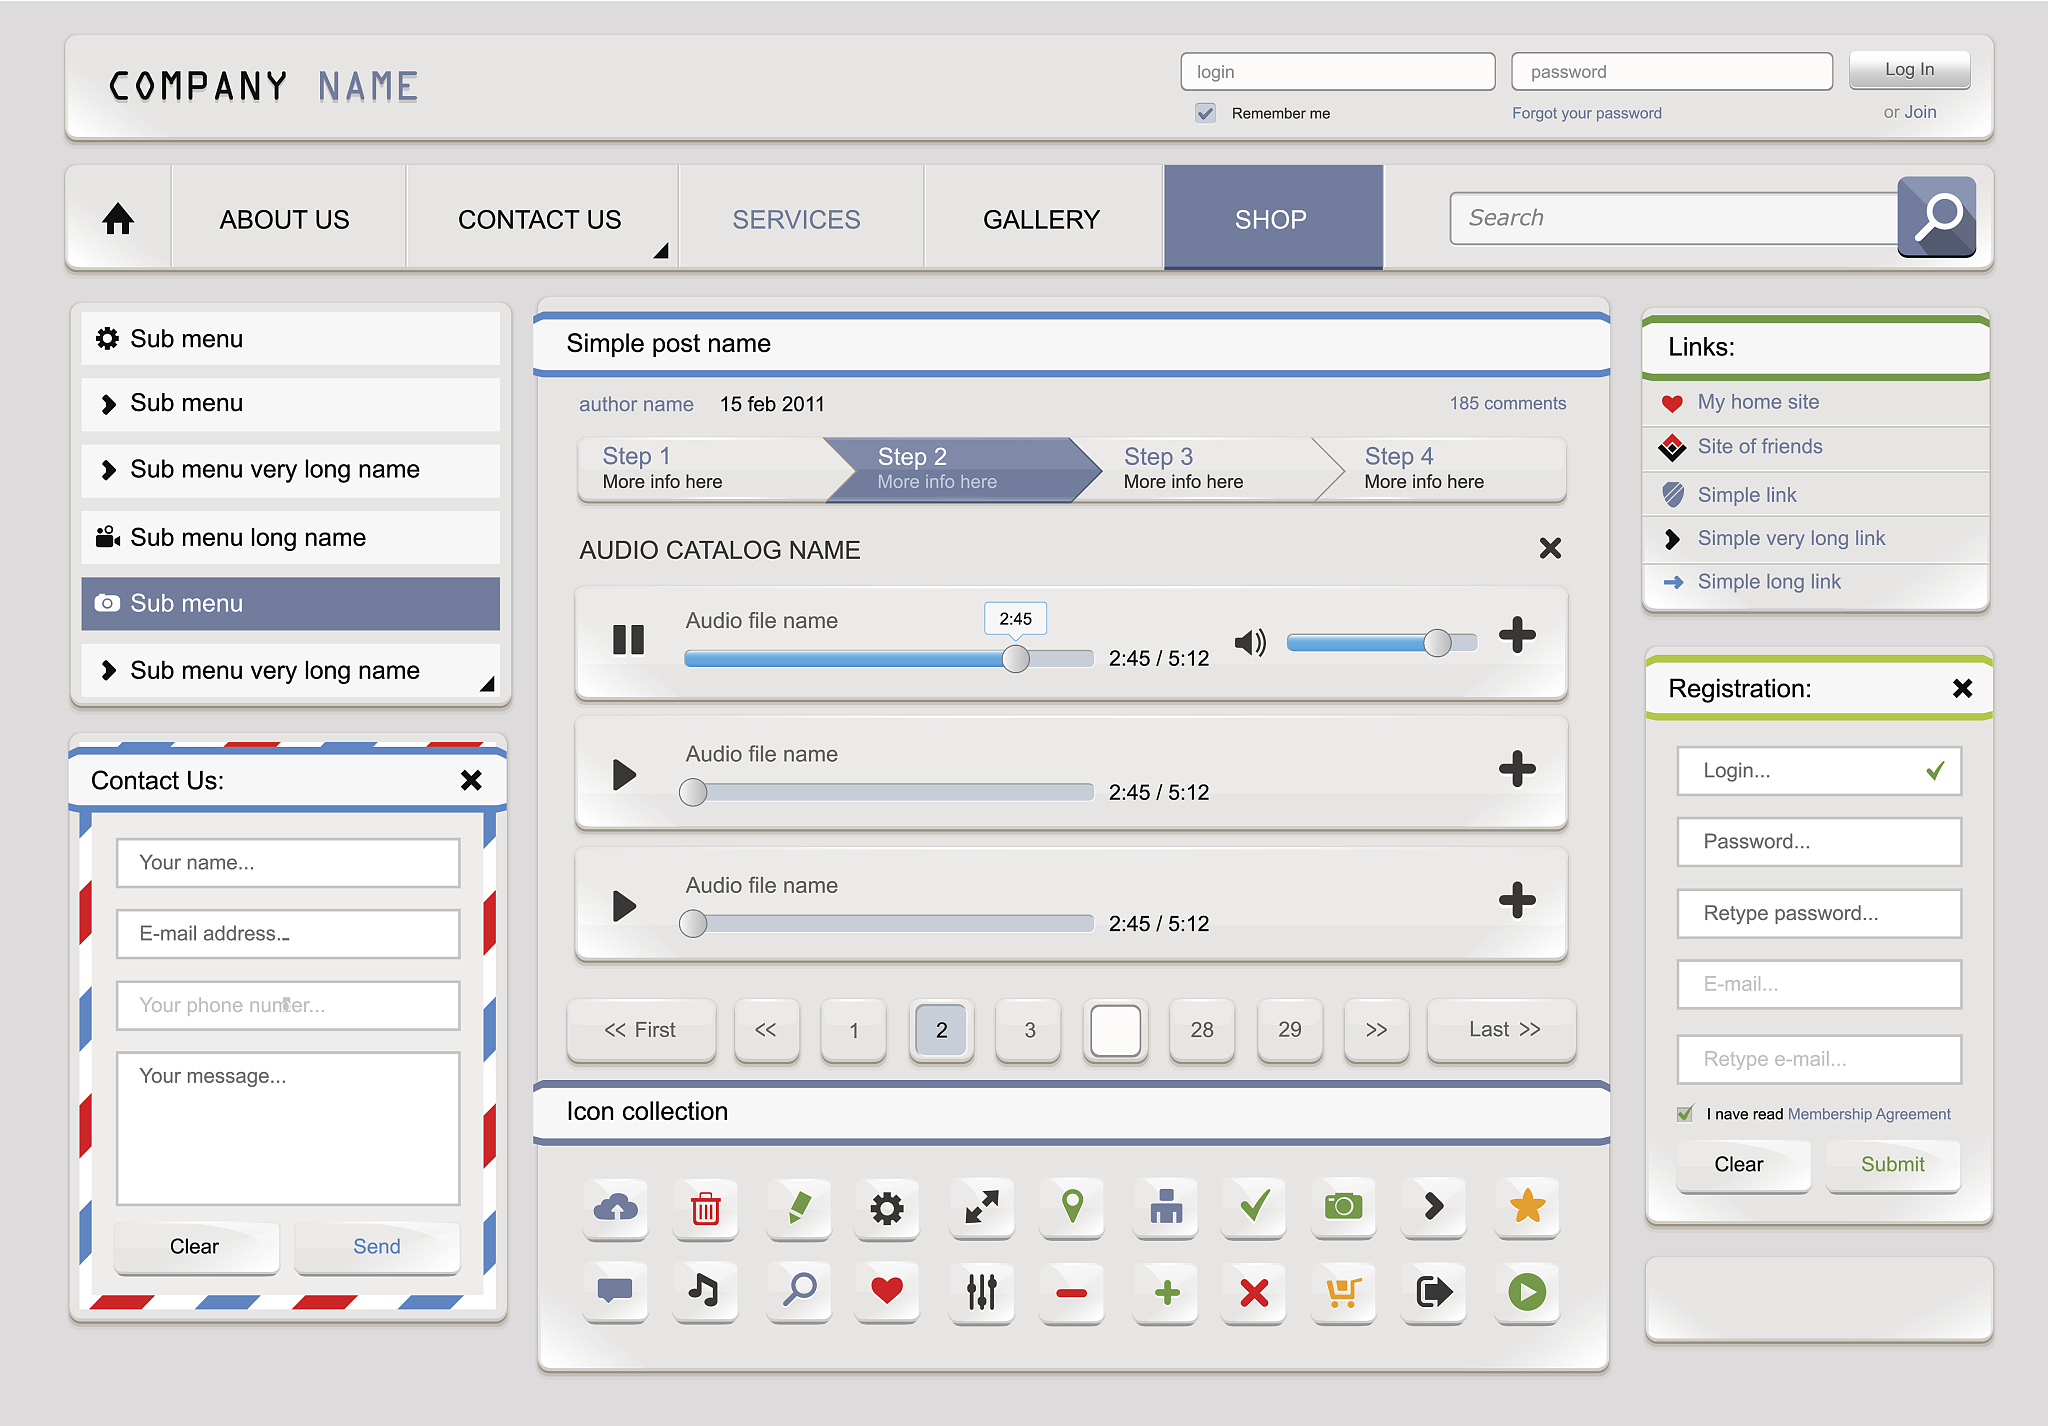Expand last sub menu corner arrow

(x=487, y=684)
